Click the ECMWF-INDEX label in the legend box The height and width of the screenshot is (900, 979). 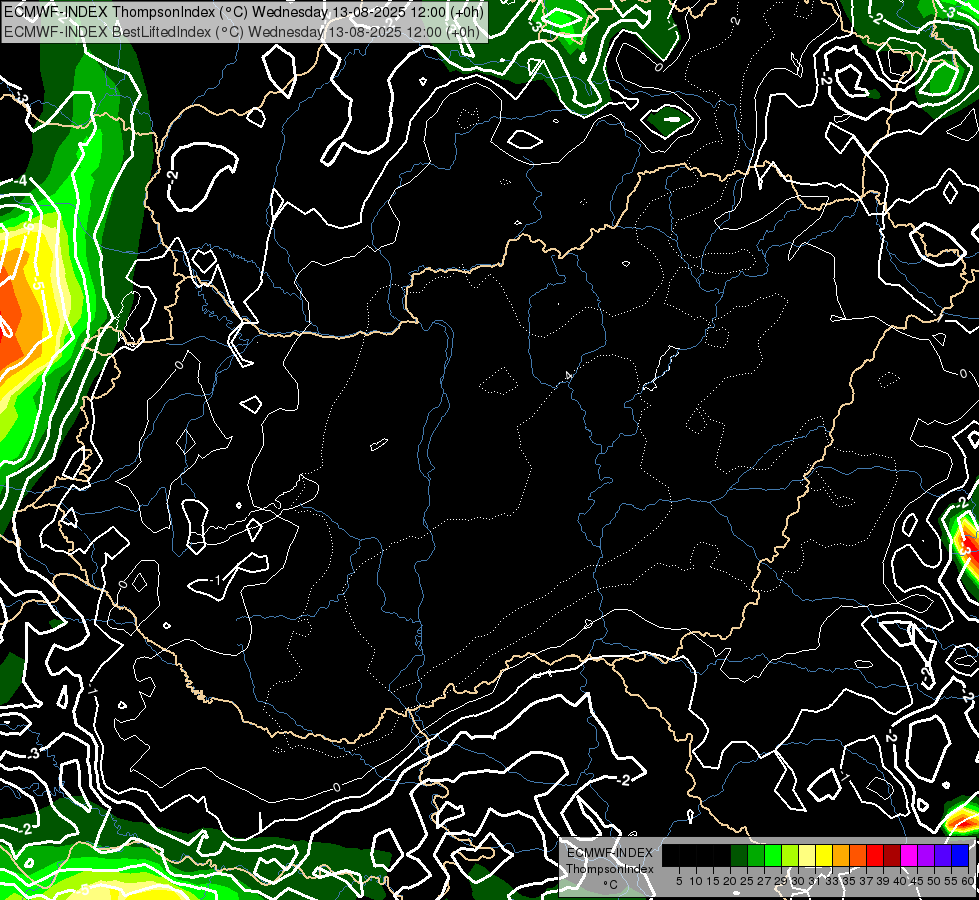(x=609, y=853)
